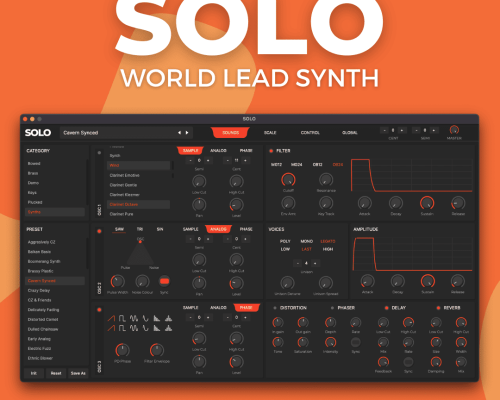500x400 pixels.
Task: Click the Save As button
Action: [x=78, y=373]
